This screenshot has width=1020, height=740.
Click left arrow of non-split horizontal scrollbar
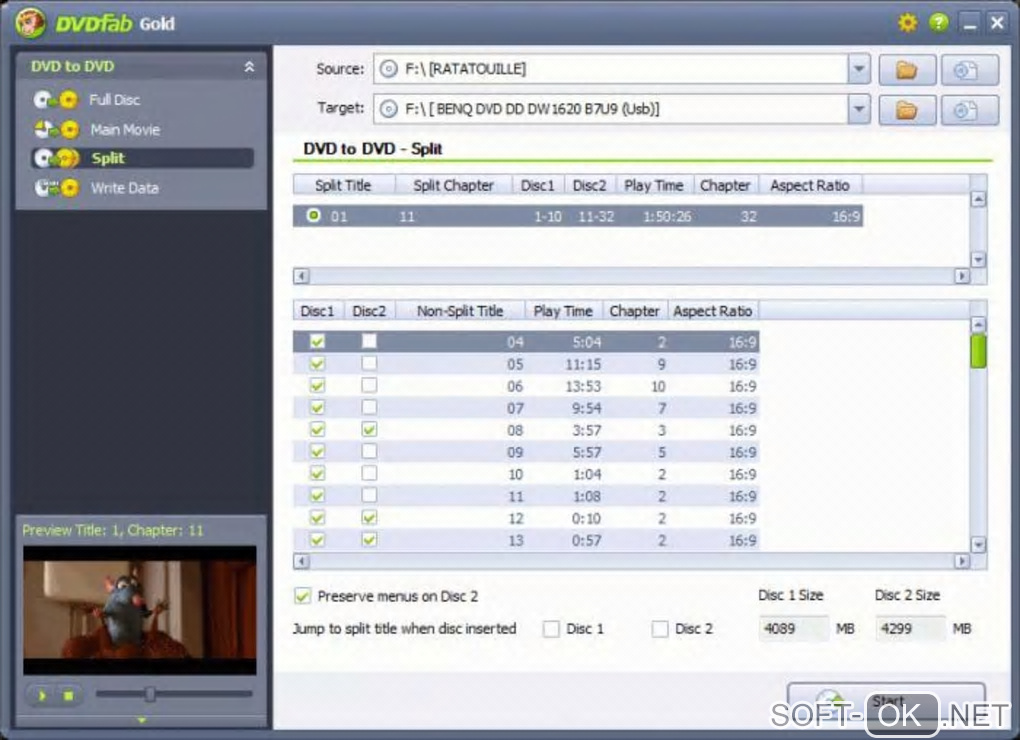coord(301,561)
